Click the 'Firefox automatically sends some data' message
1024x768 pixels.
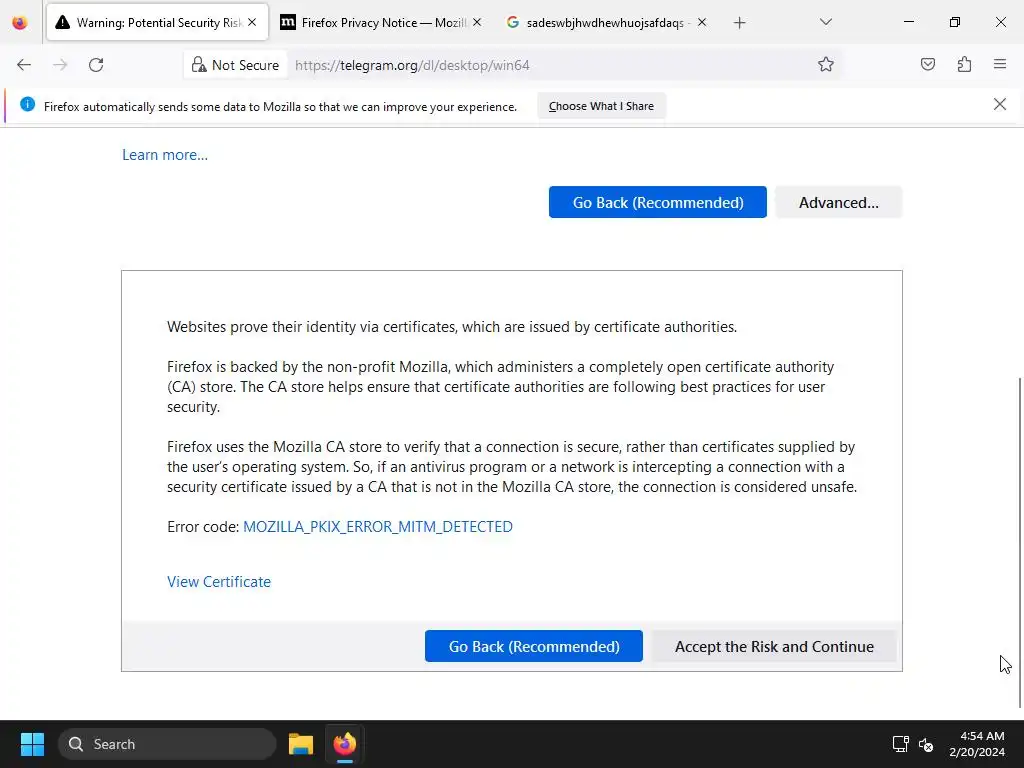click(x=280, y=106)
